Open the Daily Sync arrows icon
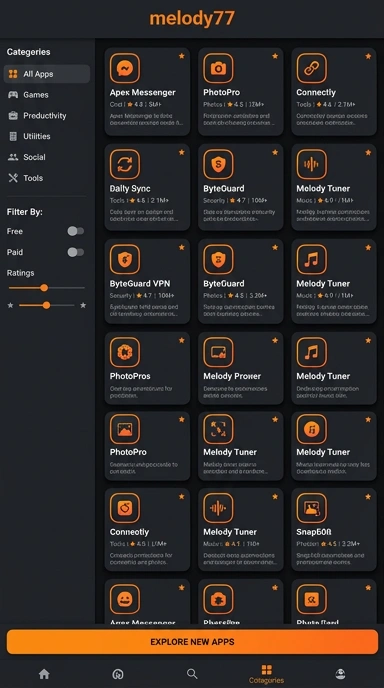This screenshot has height=688, width=384. (x=125, y=164)
